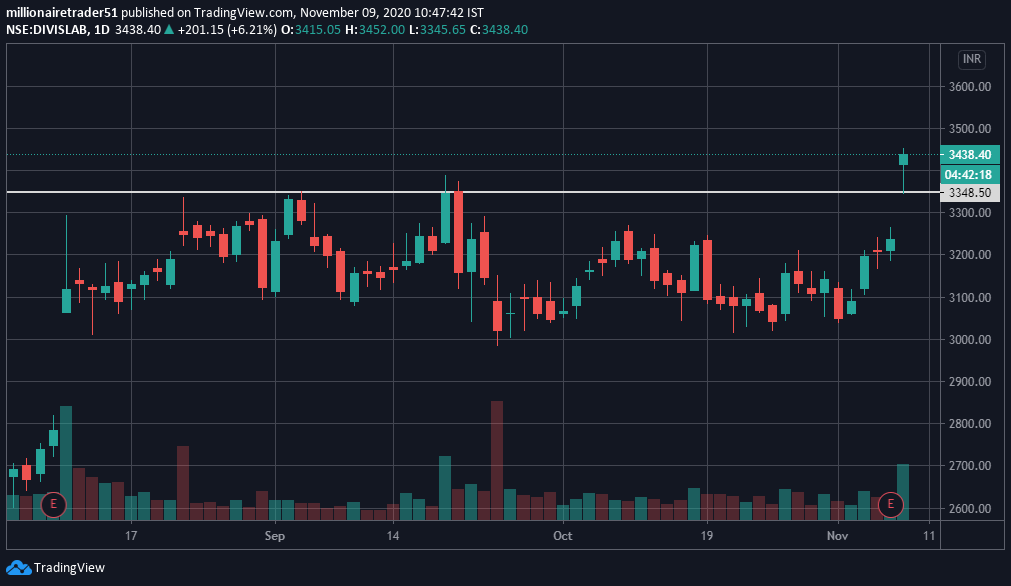Click the 17 date axis label
The width and height of the screenshot is (1011, 586).
click(131, 536)
